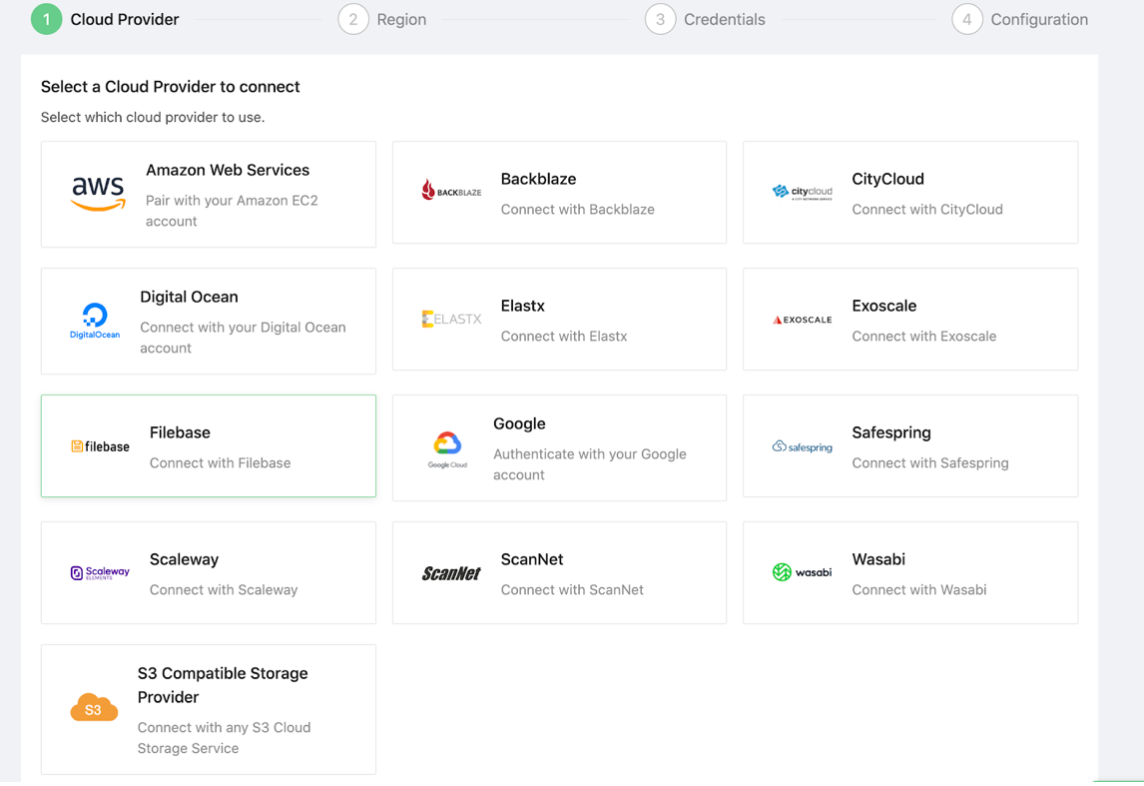1144x786 pixels.
Task: Click the Exoscale logo
Action: coord(802,320)
